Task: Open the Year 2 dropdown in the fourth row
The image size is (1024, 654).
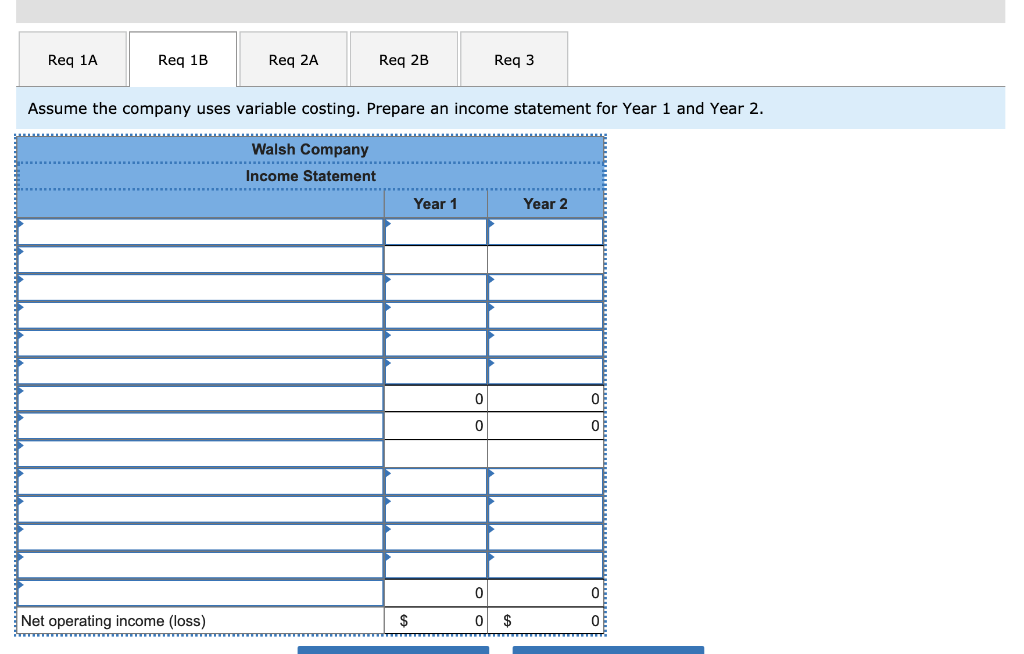Action: 545,314
